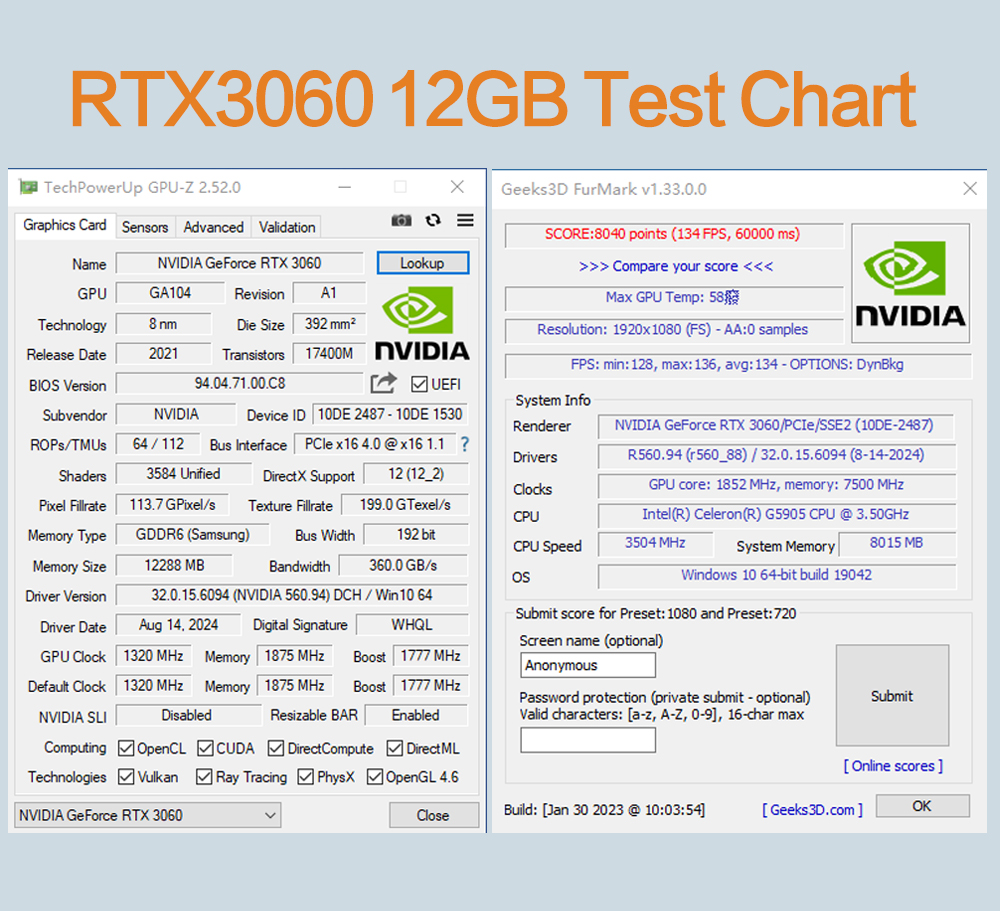Open the NVIDIA GeForce RTX 3060 GPU dropdown

pos(147,815)
